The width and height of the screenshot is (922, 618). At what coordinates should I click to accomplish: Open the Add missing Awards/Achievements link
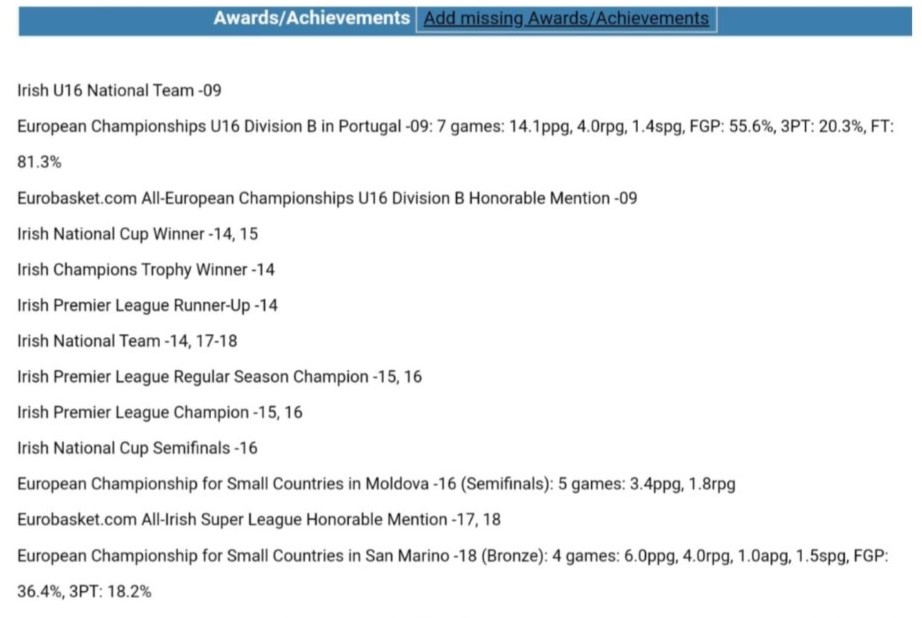coord(566,19)
